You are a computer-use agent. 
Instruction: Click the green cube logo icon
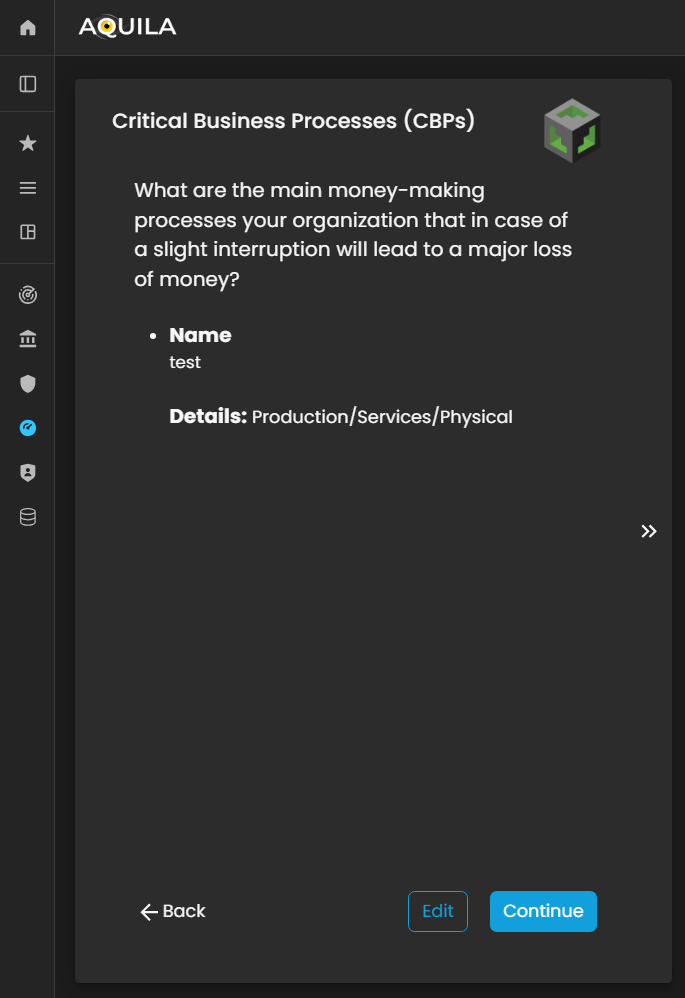[572, 131]
